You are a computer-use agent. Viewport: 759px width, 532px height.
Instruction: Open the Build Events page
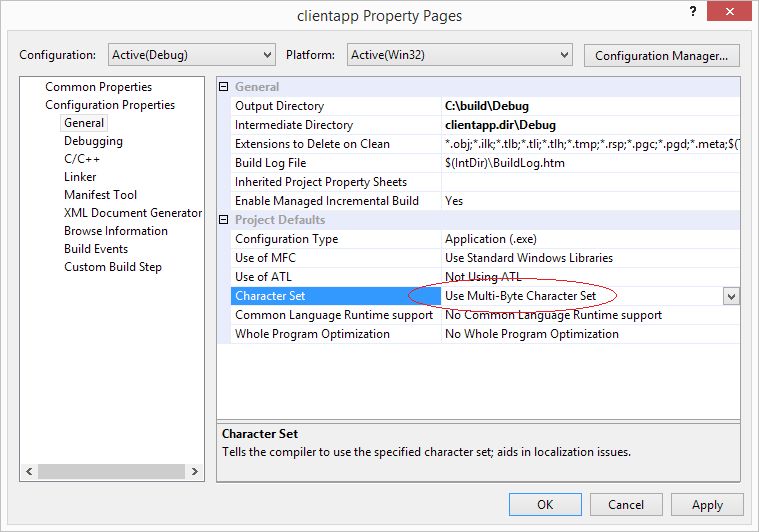[x=96, y=249]
